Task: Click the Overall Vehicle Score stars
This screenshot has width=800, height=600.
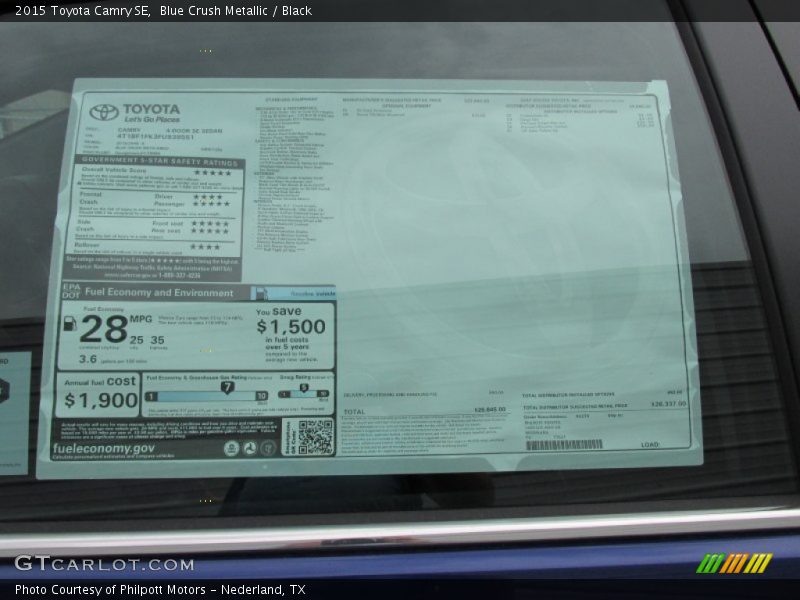Action: tap(211, 172)
